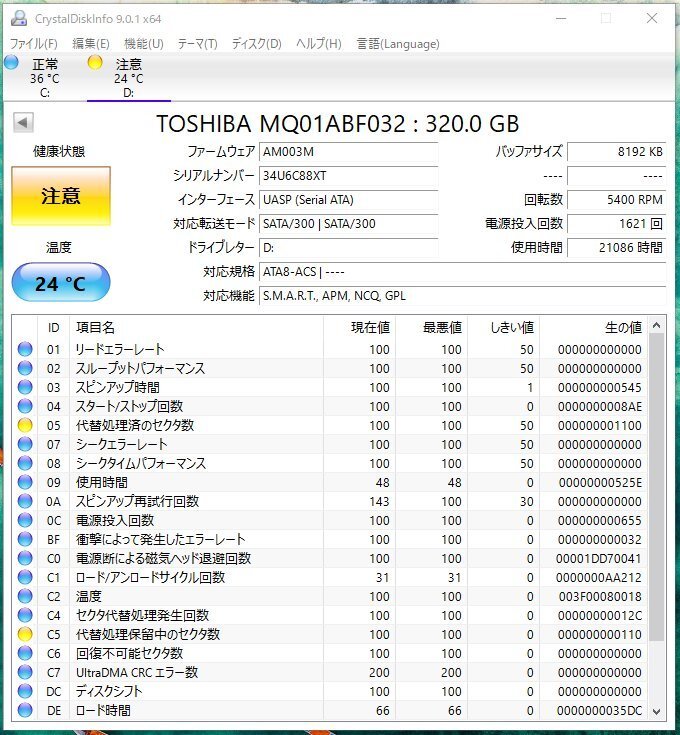Click the blue status icon for ID DE
The image size is (680, 735).
point(25,710)
